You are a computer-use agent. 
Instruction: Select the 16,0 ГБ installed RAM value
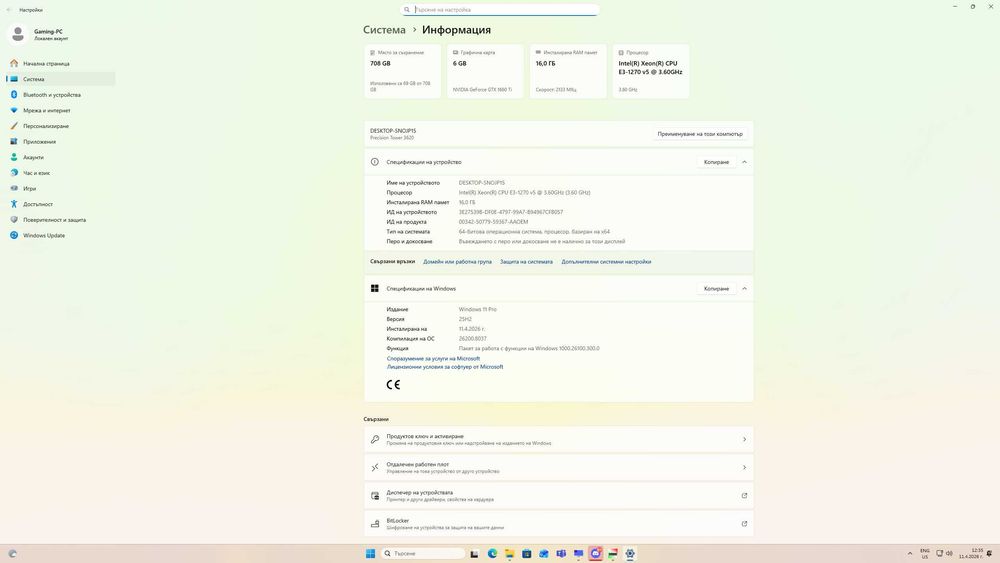pyautogui.click(x=467, y=202)
